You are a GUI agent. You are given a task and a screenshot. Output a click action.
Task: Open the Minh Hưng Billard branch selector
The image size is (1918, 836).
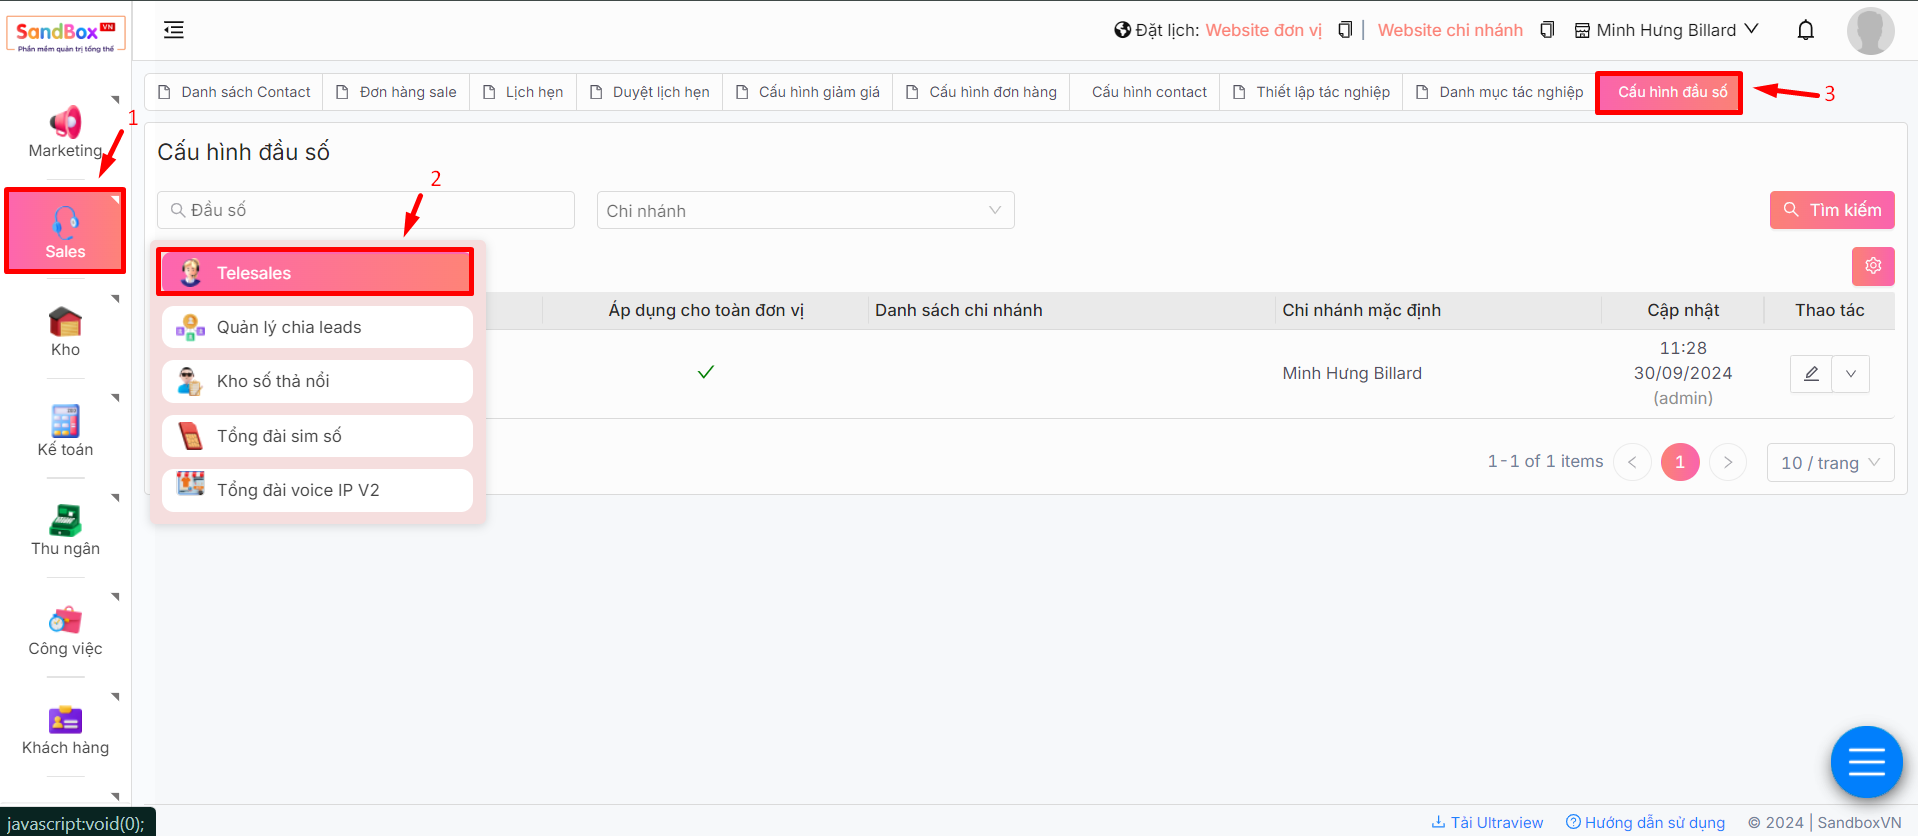coord(1666,30)
